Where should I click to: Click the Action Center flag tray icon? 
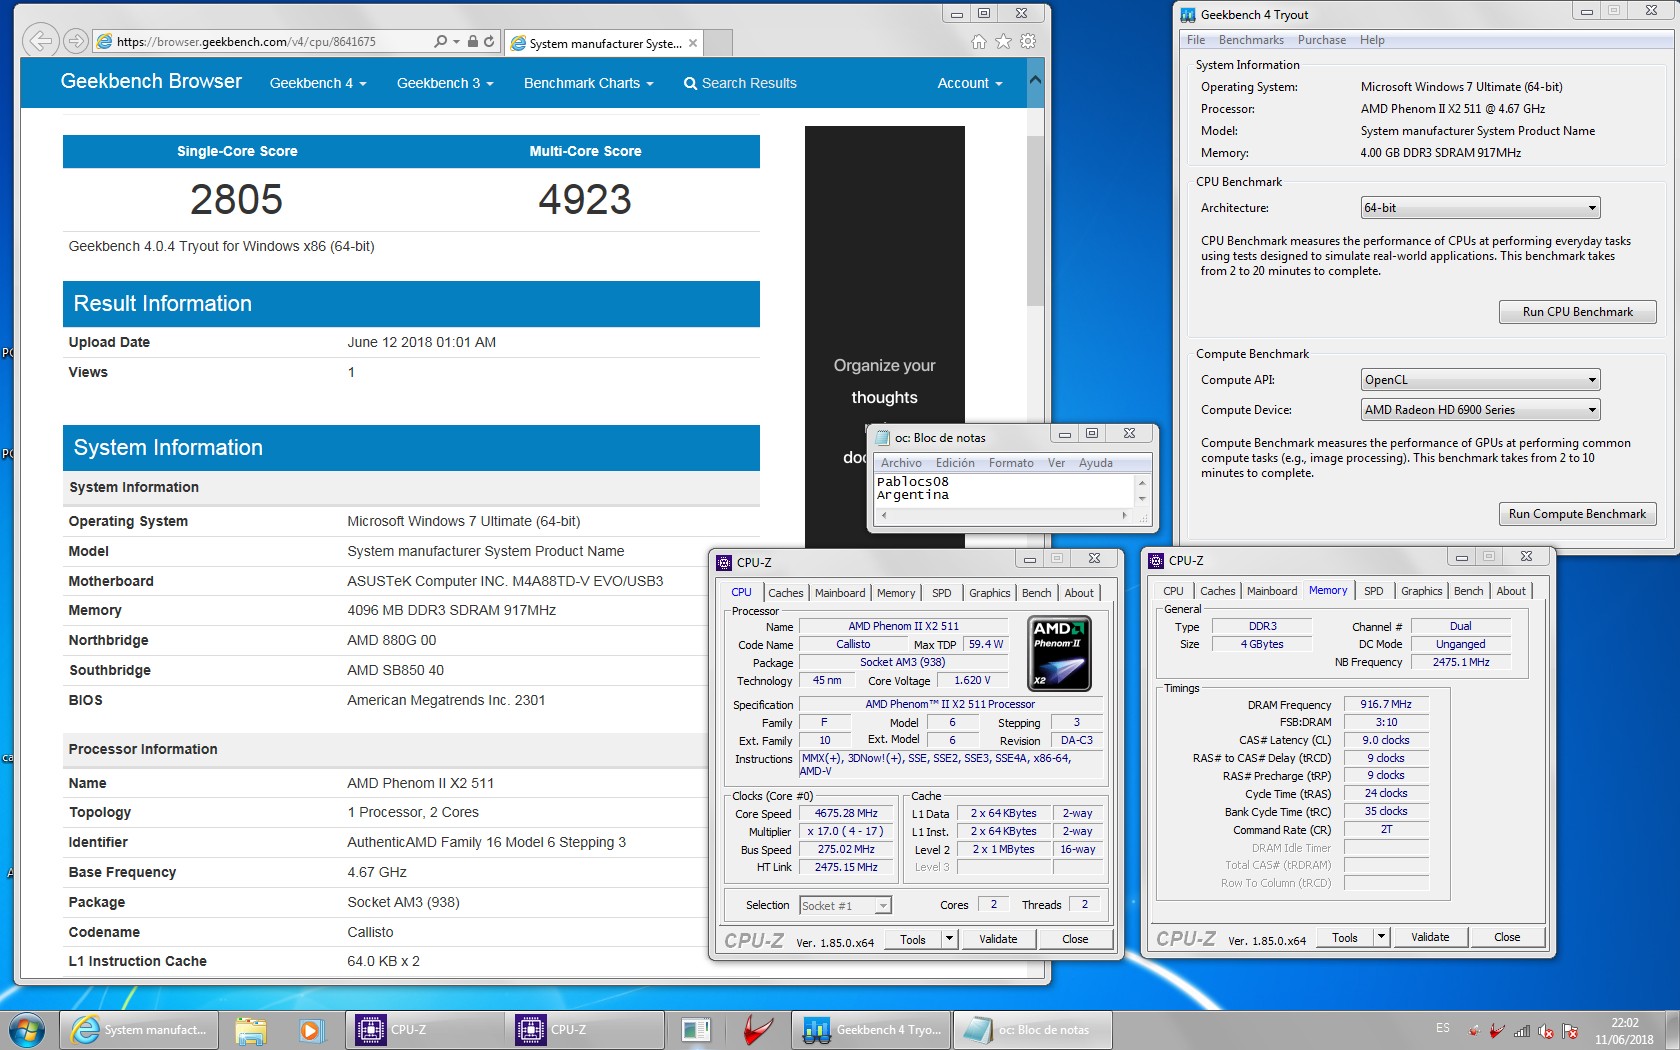point(1570,1031)
